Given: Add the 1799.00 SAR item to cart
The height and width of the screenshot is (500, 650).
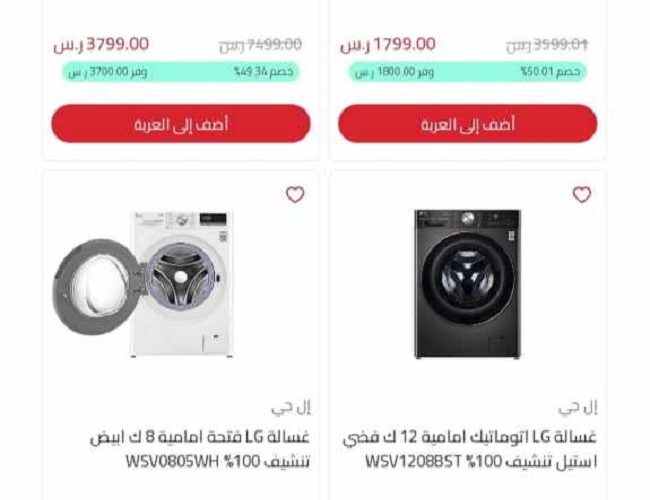Looking at the screenshot, I should point(468,124).
